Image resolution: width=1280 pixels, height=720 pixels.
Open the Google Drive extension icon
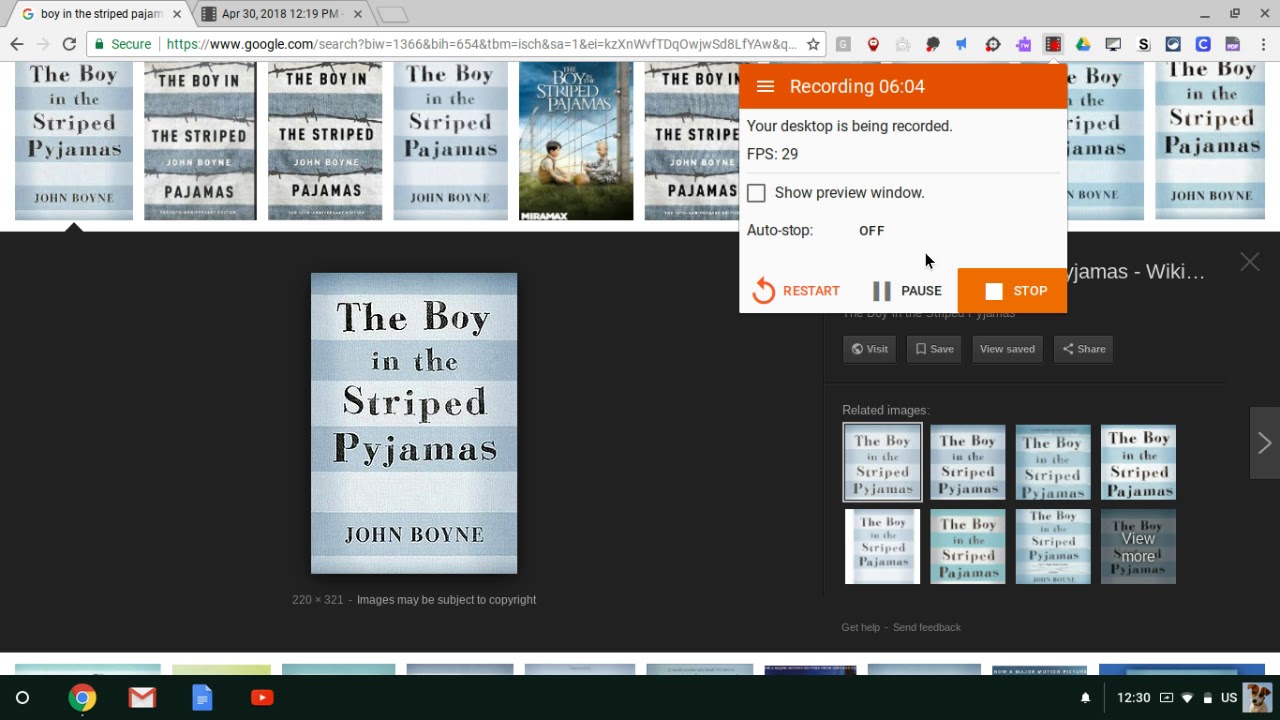(1083, 44)
